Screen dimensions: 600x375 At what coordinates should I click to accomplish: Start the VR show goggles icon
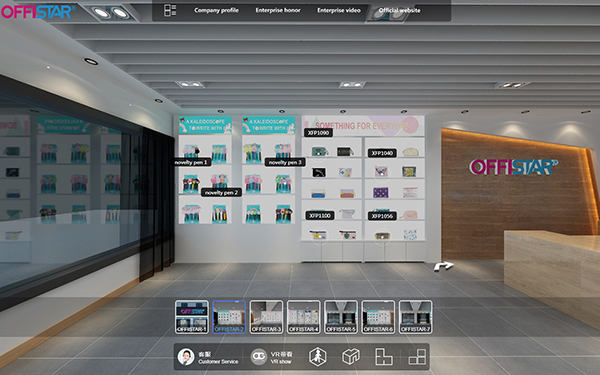tap(259, 357)
